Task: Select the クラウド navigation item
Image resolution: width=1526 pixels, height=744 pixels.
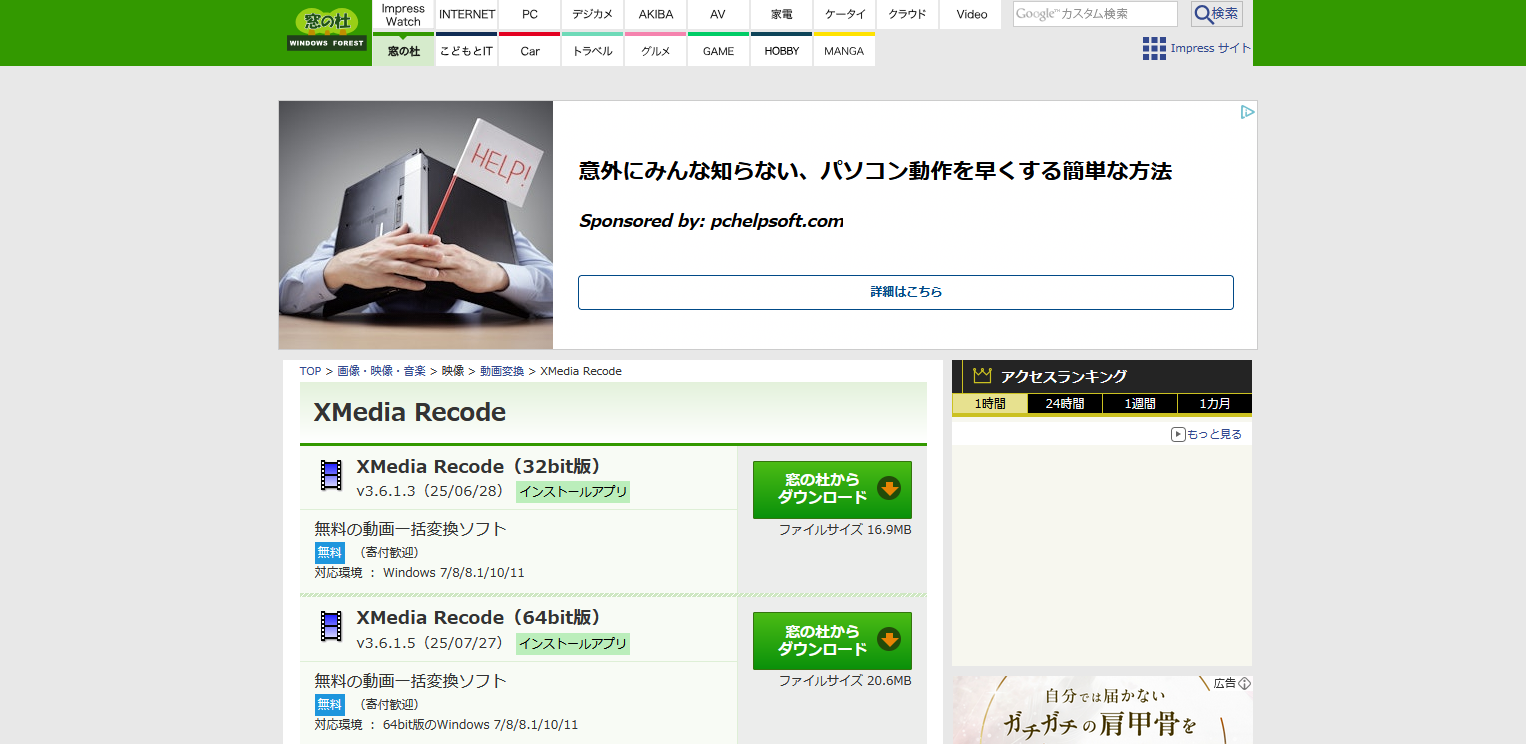Action: 907,15
